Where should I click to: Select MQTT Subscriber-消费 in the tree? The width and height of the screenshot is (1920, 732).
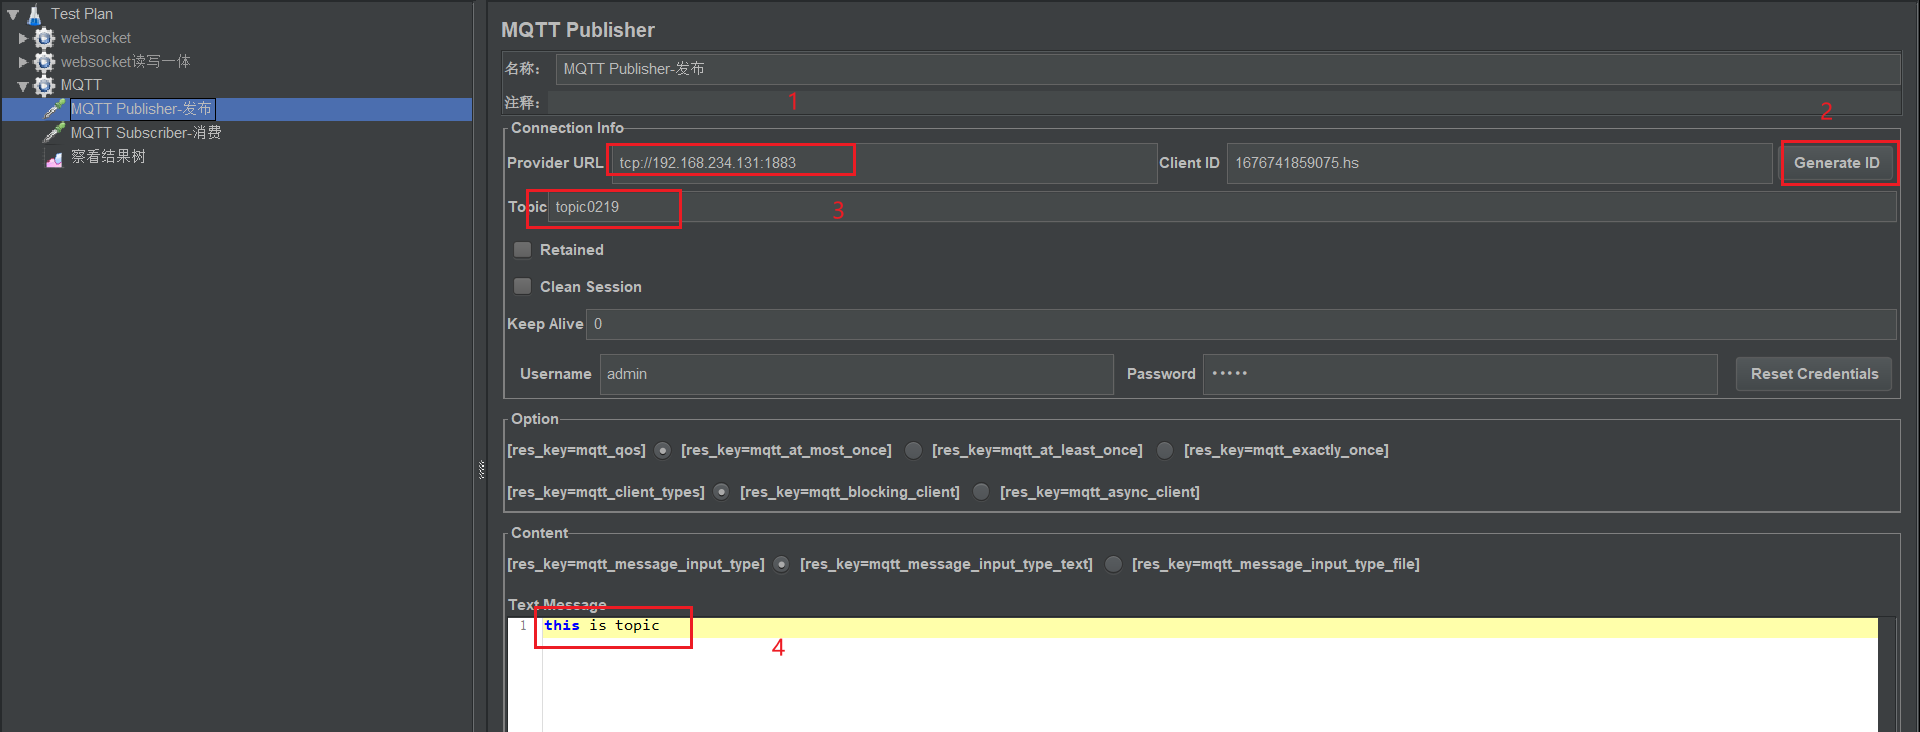pyautogui.click(x=146, y=132)
